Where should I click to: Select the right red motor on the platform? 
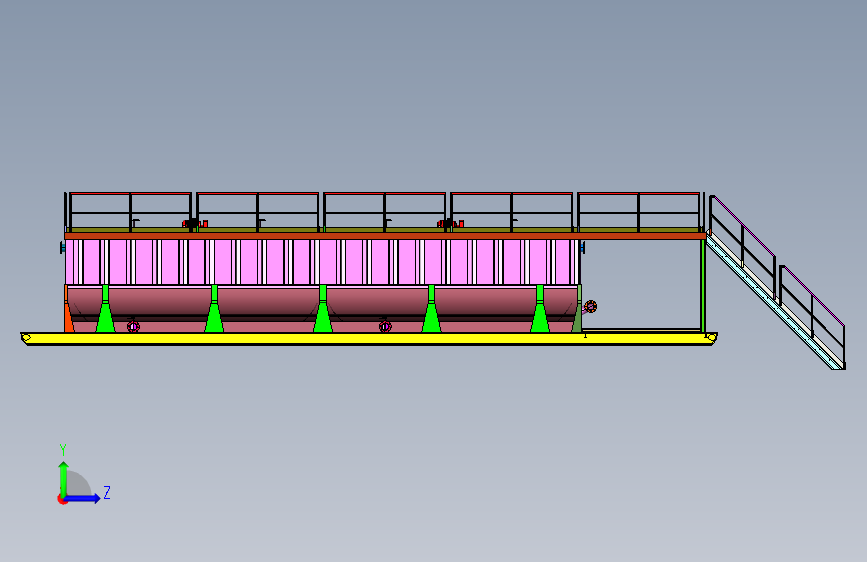pyautogui.click(x=450, y=223)
